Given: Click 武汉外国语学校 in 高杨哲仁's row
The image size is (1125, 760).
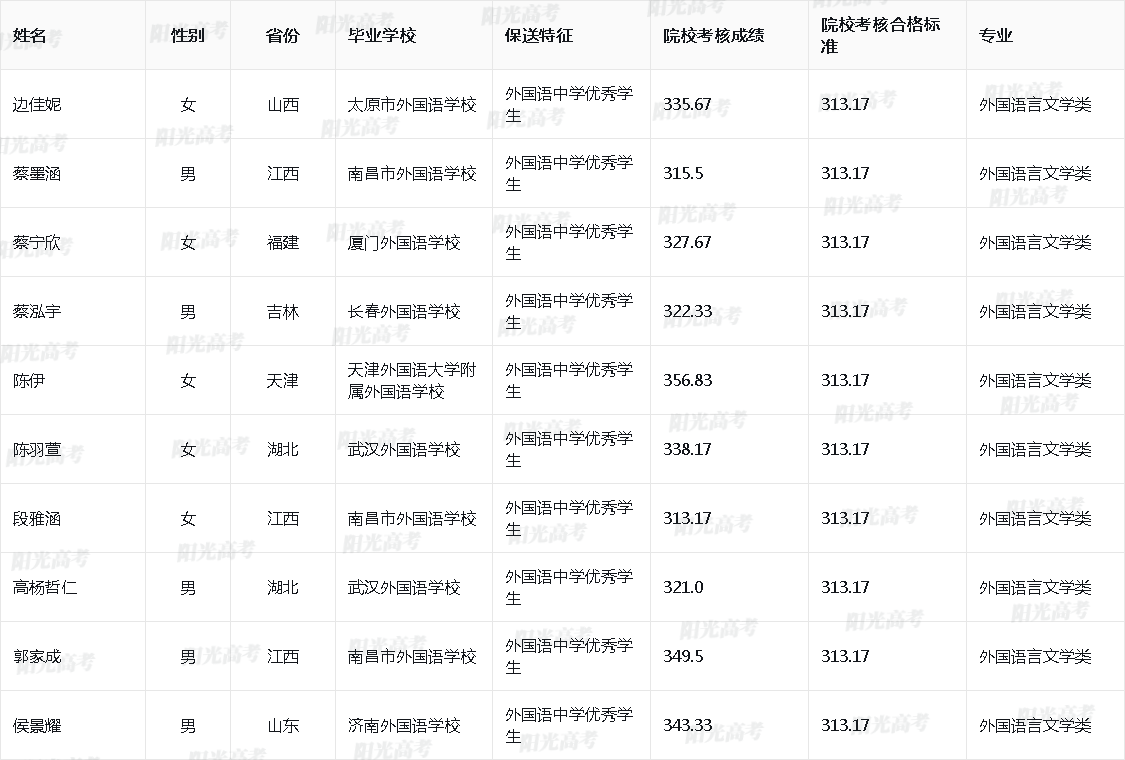Looking at the screenshot, I should (x=404, y=588).
